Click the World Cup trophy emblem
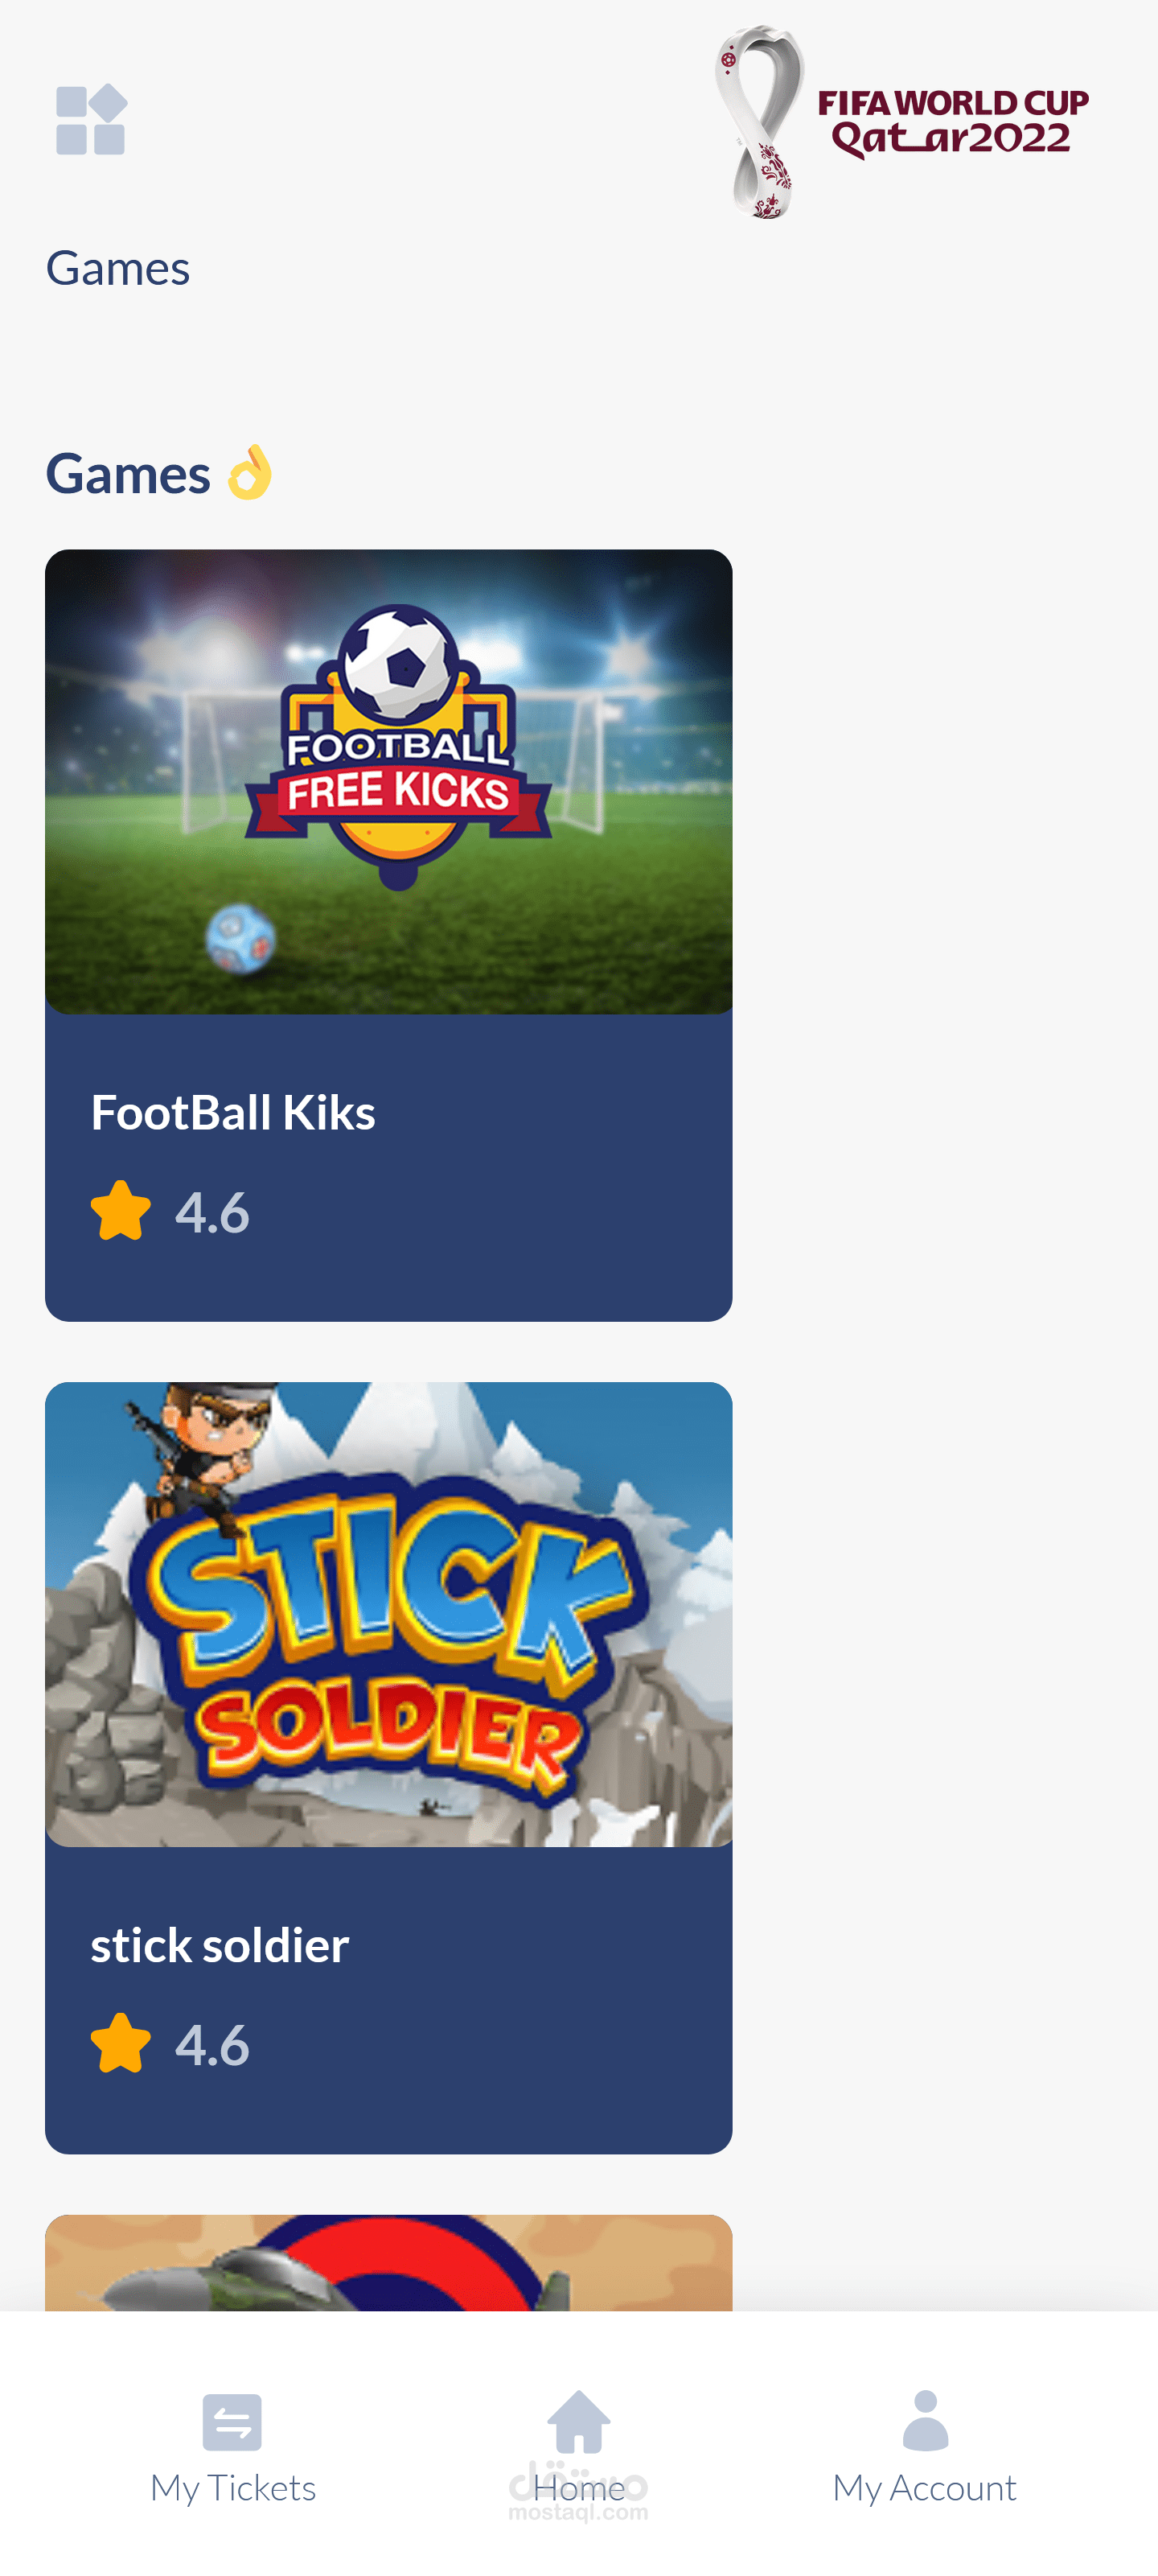 (759, 122)
